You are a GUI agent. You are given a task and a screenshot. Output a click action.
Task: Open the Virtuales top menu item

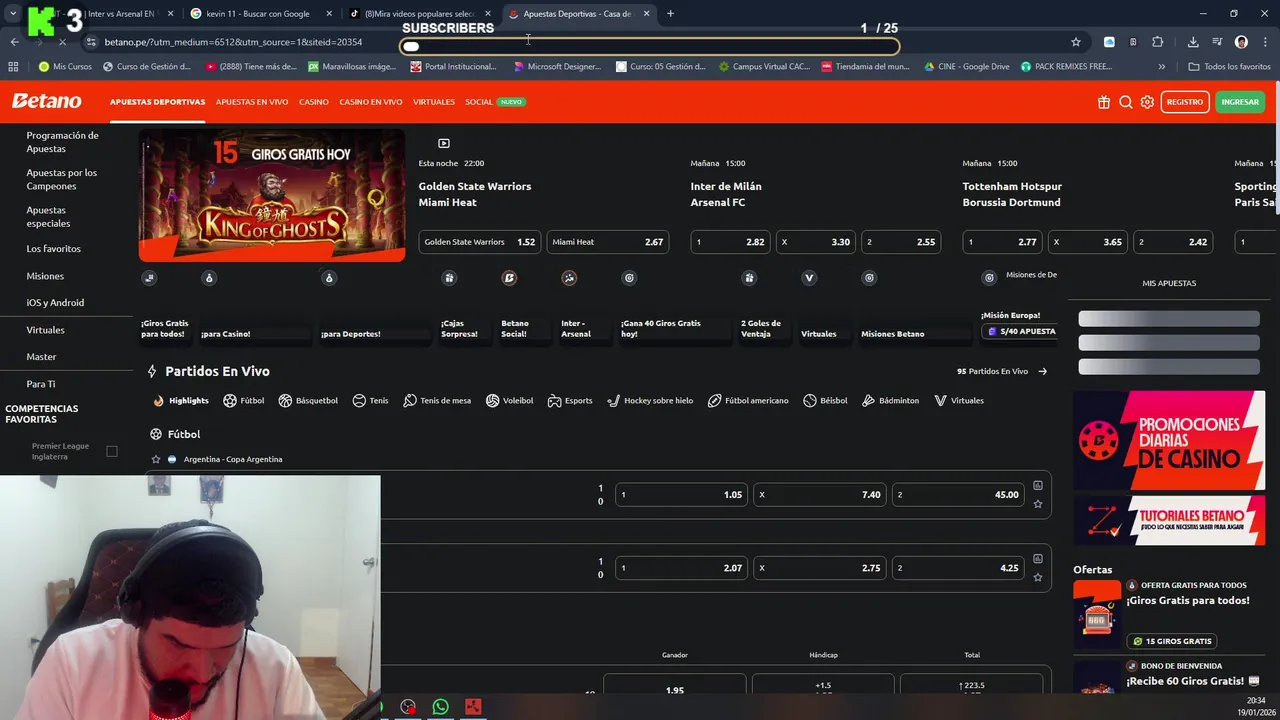[433, 102]
